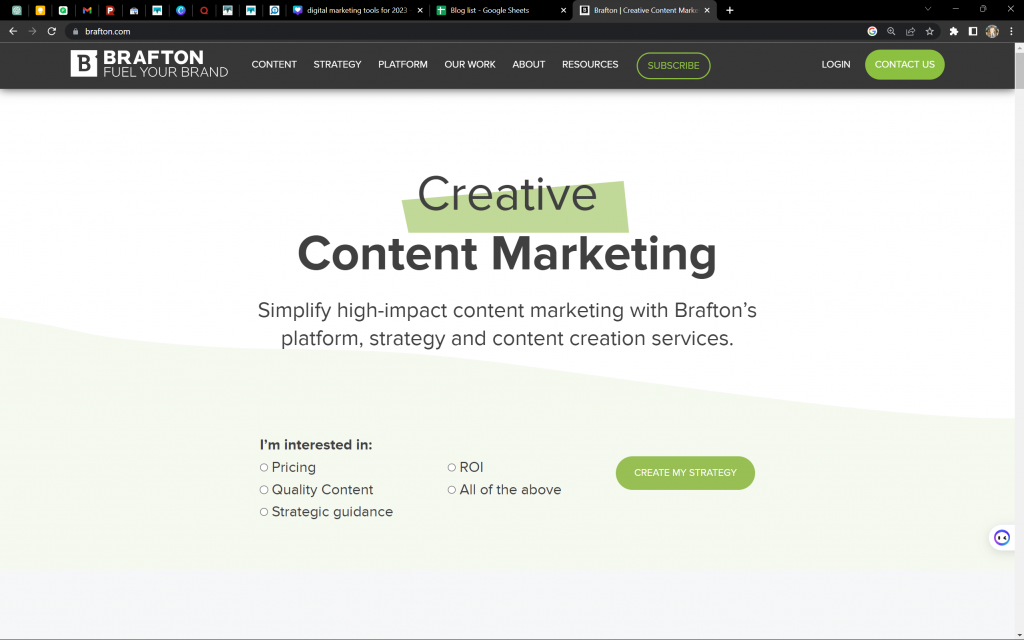Click the scrollbar down arrow
Viewport: 1024px width, 640px height.
pos(1019,634)
